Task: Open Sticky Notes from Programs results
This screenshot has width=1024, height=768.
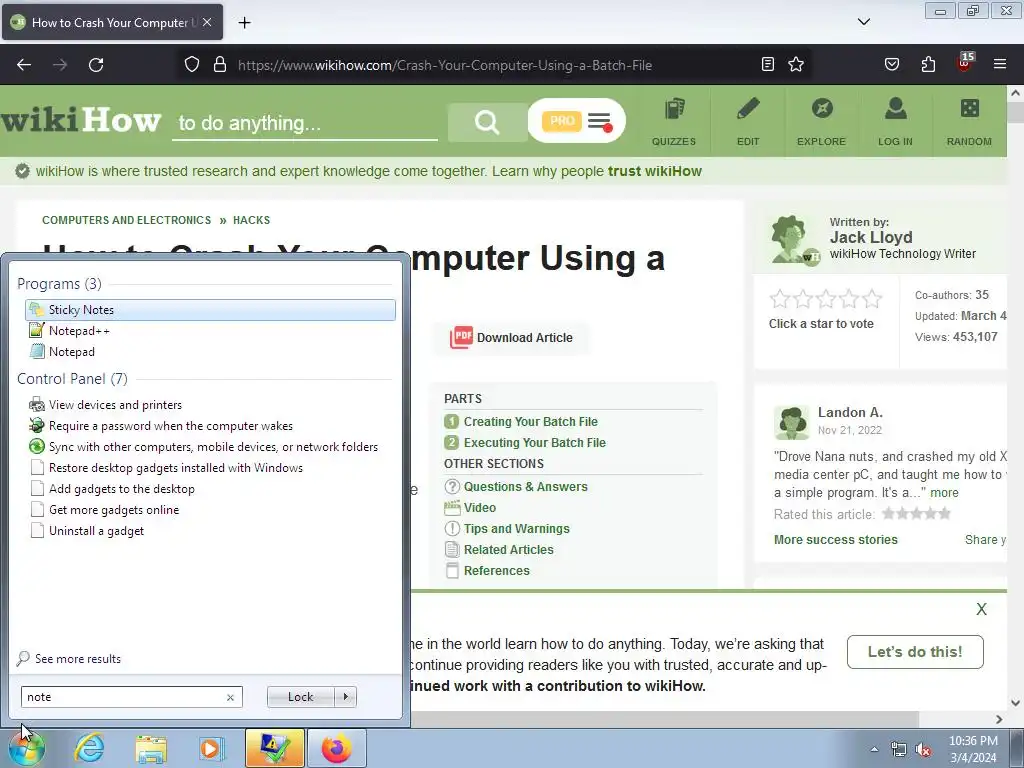Action: [x=210, y=310]
